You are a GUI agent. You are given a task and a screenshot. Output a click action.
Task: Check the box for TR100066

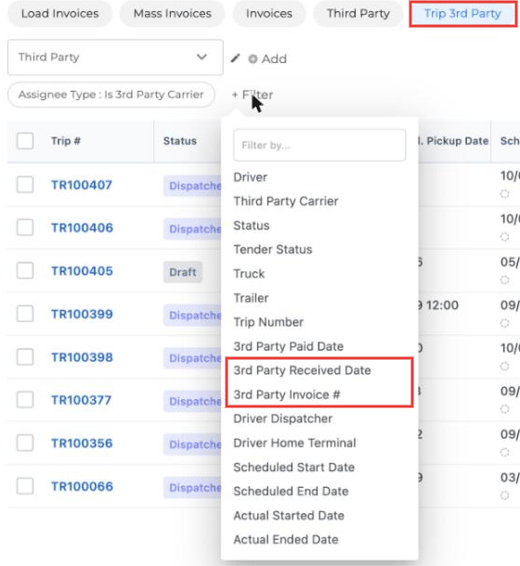tap(25, 486)
